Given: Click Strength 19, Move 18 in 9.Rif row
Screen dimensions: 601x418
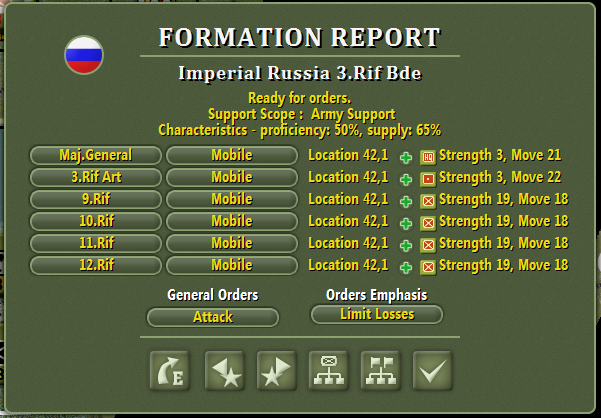Looking at the screenshot, I should 504,200.
